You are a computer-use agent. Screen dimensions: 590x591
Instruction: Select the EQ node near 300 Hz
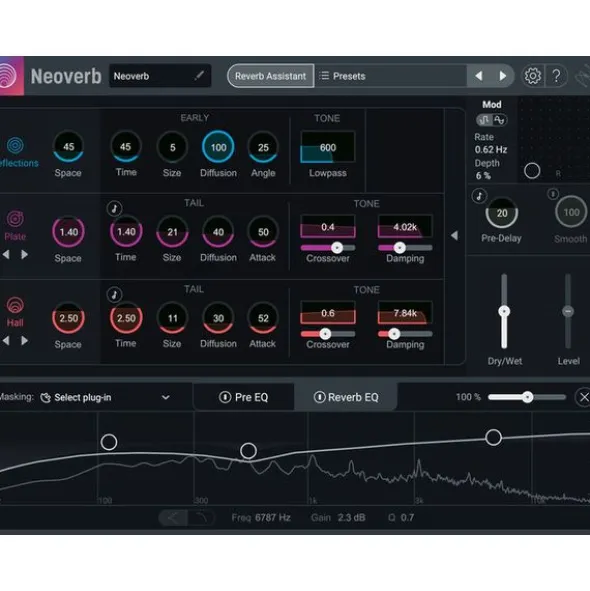click(x=248, y=450)
